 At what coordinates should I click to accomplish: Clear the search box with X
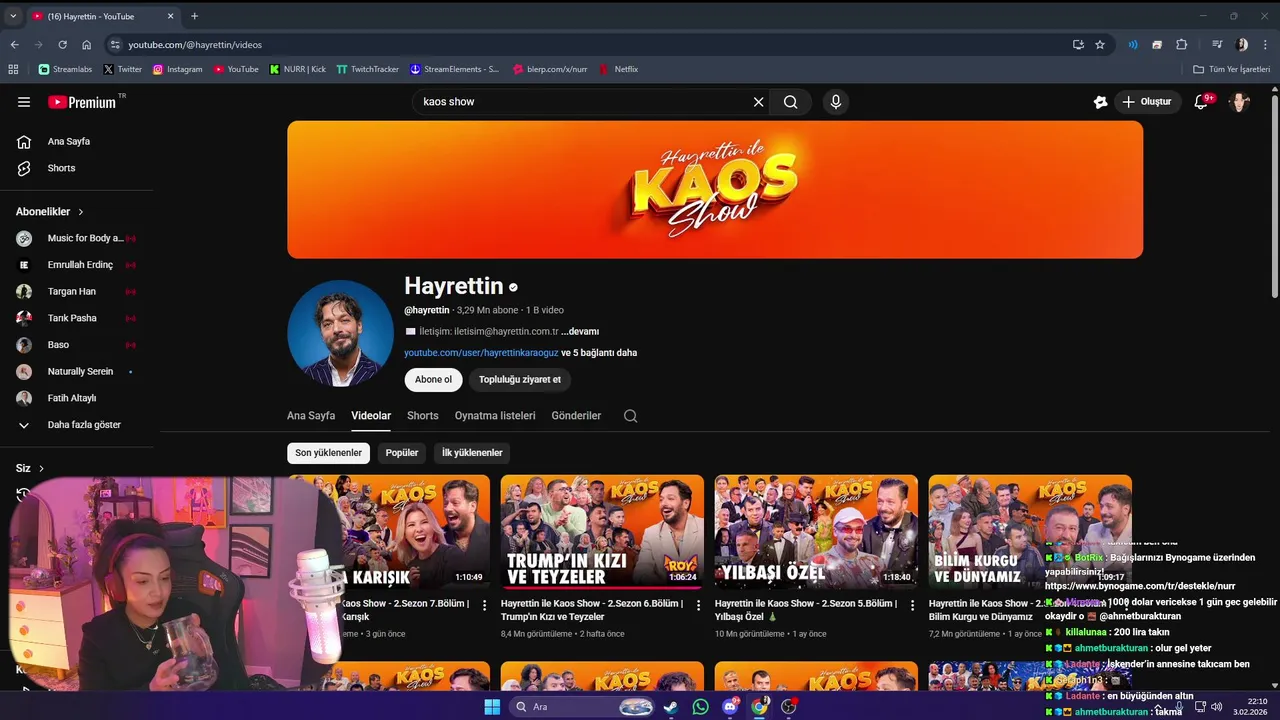[x=758, y=102]
